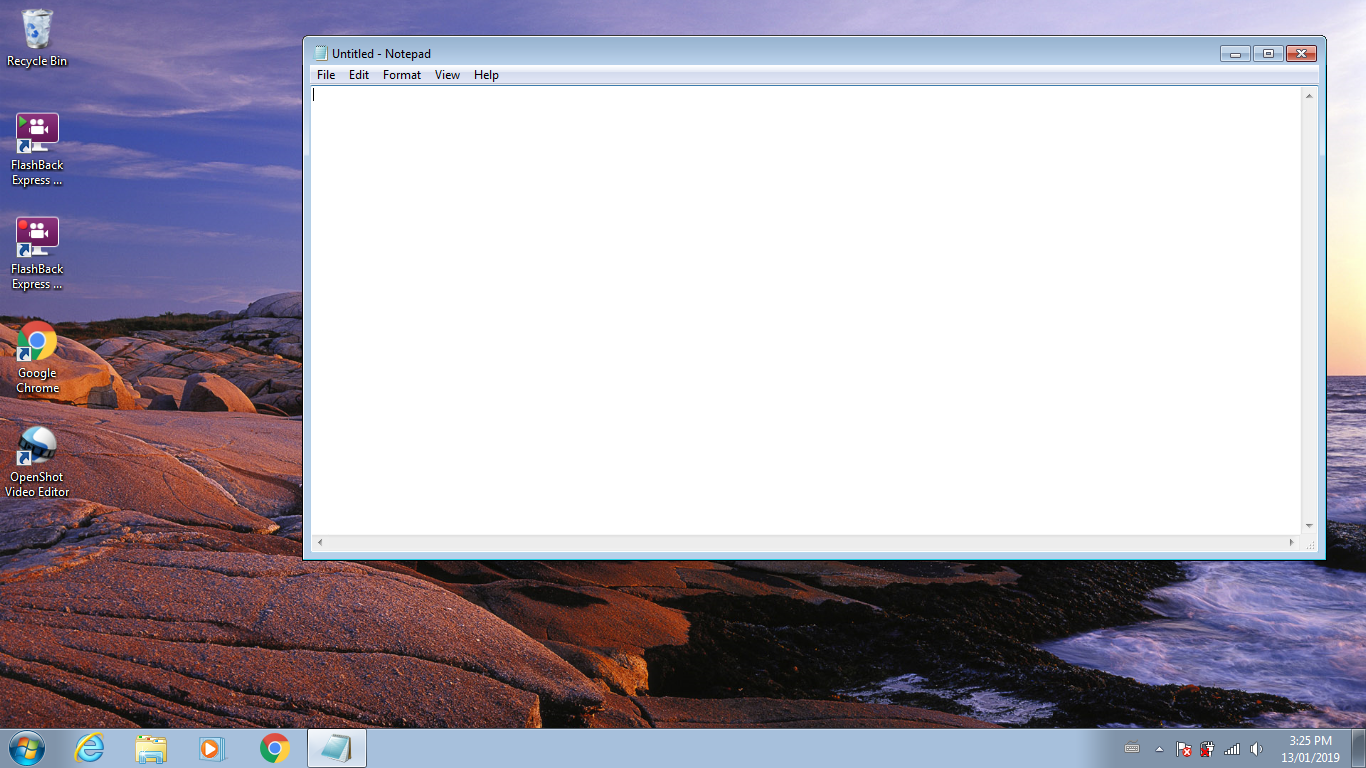
Task: Open the Edit menu in Notepad
Action: [358, 74]
